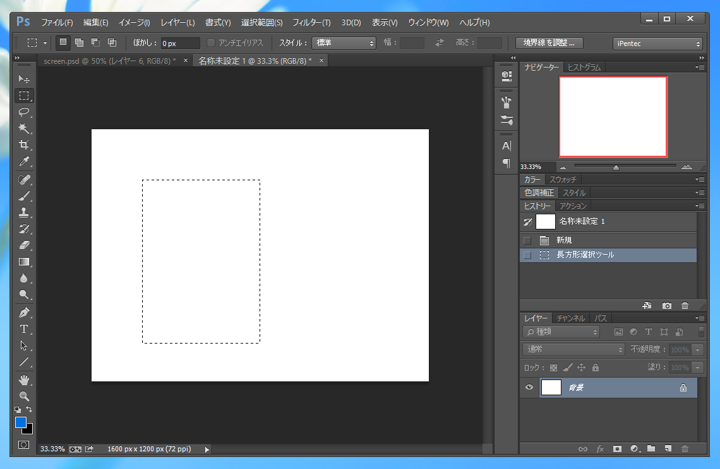Viewport: 720px width, 469px height.
Task: Open the tool preset picker arrow
Action: point(45,43)
